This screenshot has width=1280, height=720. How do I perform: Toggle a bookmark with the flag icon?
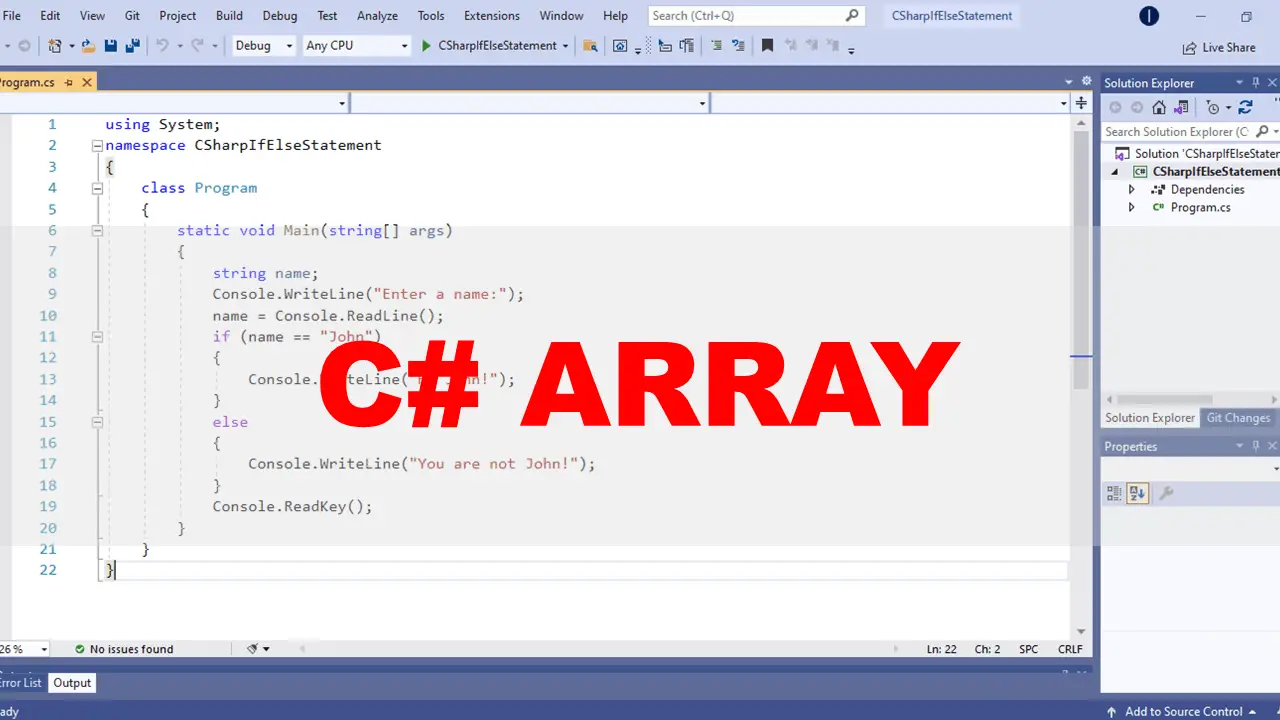pos(766,45)
